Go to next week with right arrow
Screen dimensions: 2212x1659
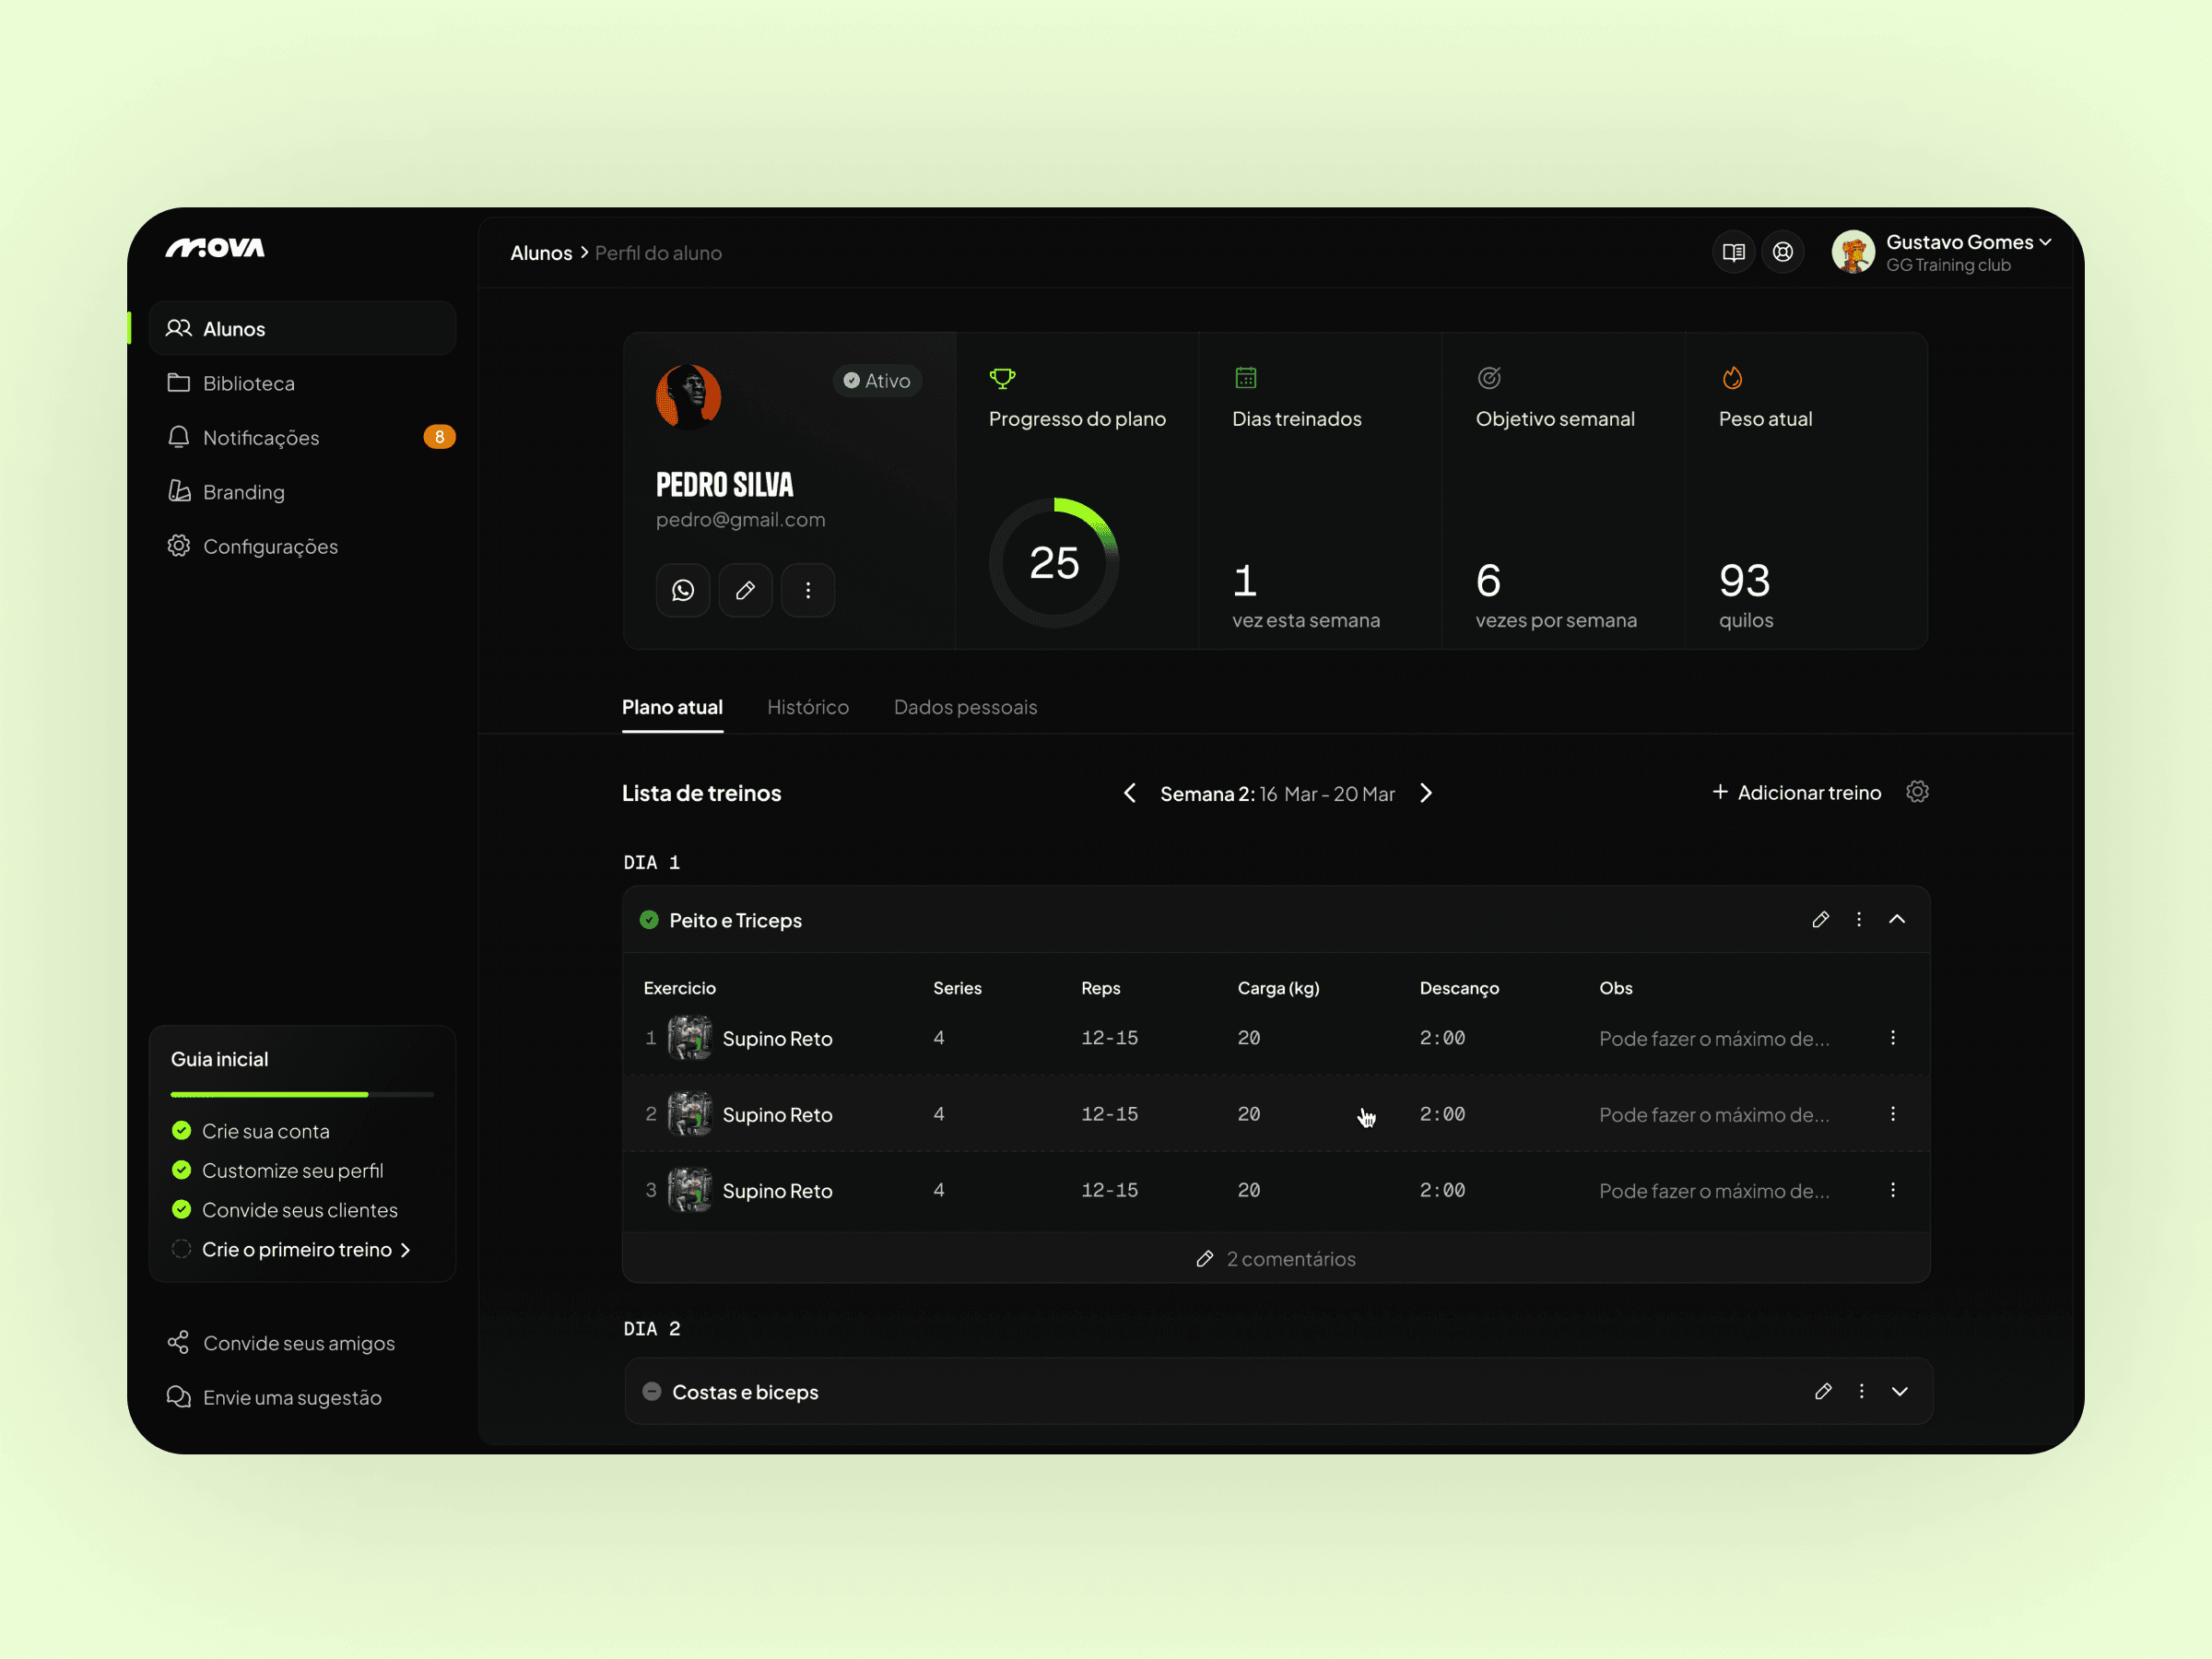point(1426,793)
